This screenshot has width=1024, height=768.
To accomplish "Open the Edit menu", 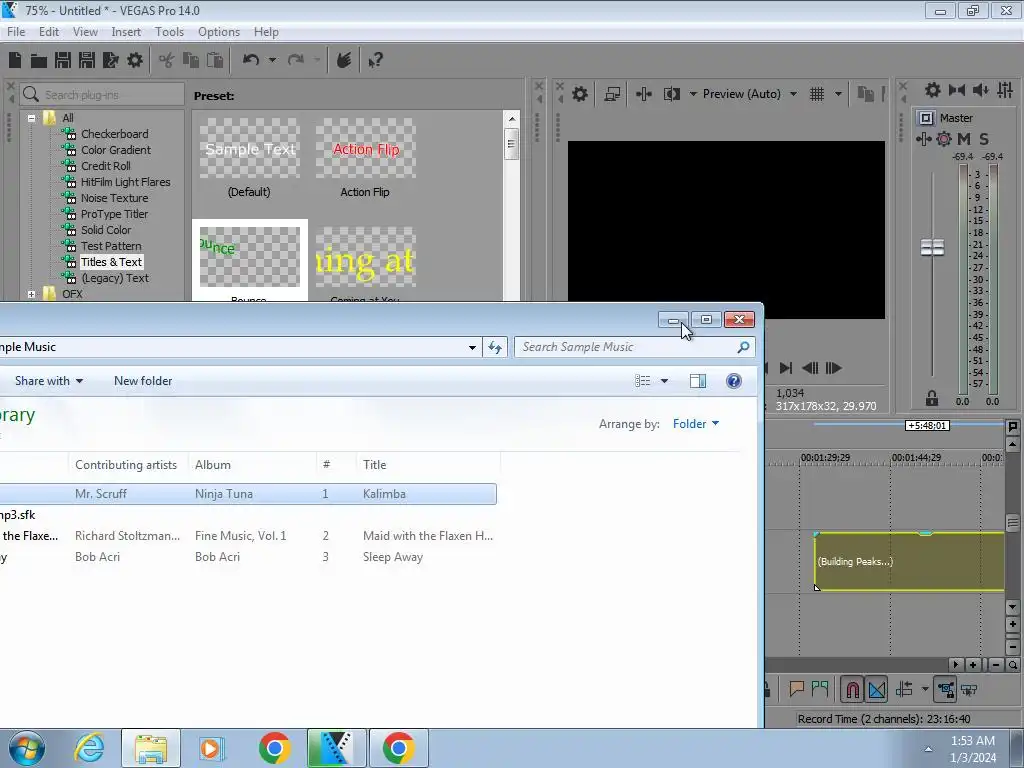I will pyautogui.click(x=49, y=31).
